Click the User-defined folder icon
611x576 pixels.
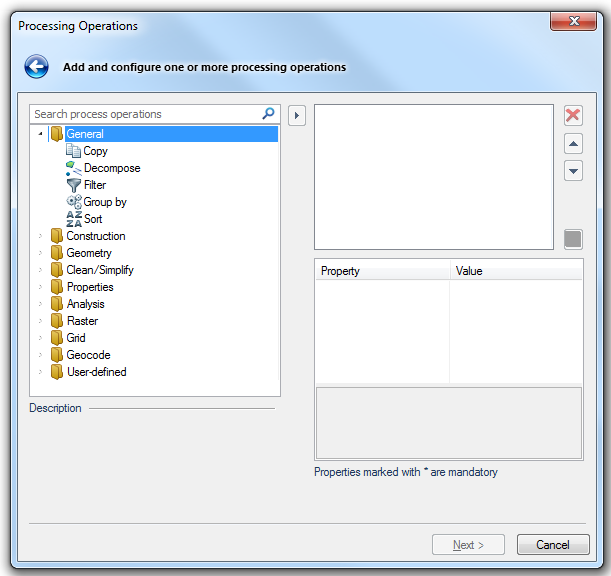coord(57,372)
